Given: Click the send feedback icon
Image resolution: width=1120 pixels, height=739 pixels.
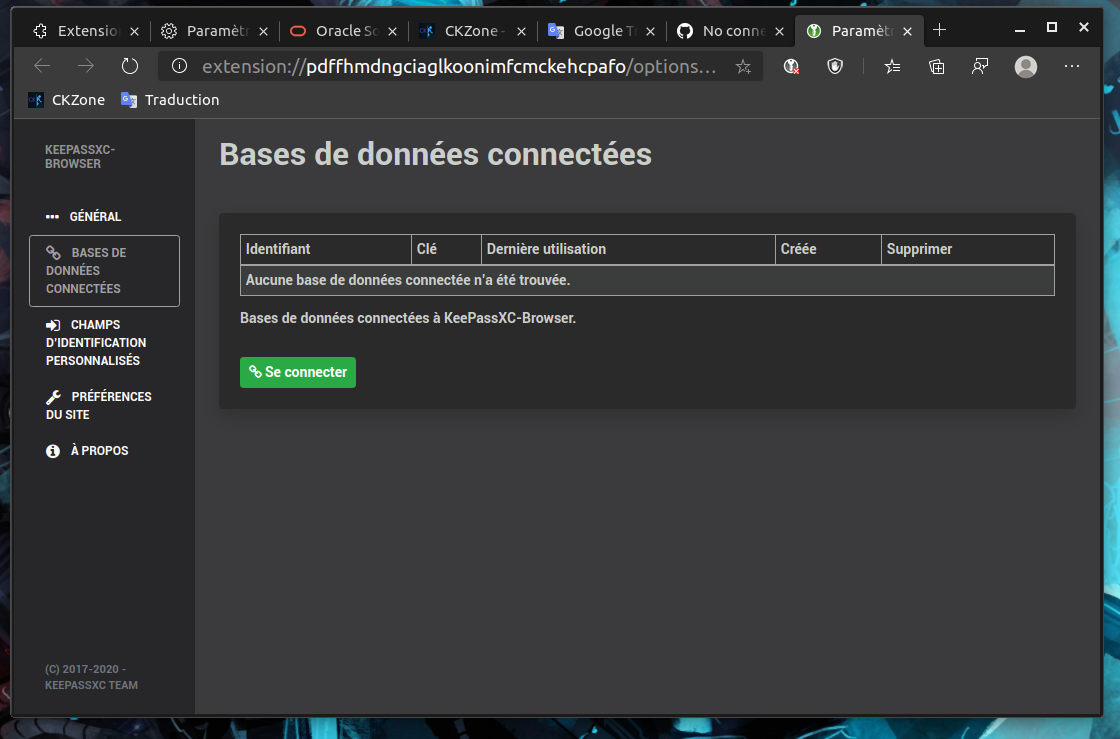Looking at the screenshot, I should point(980,66).
